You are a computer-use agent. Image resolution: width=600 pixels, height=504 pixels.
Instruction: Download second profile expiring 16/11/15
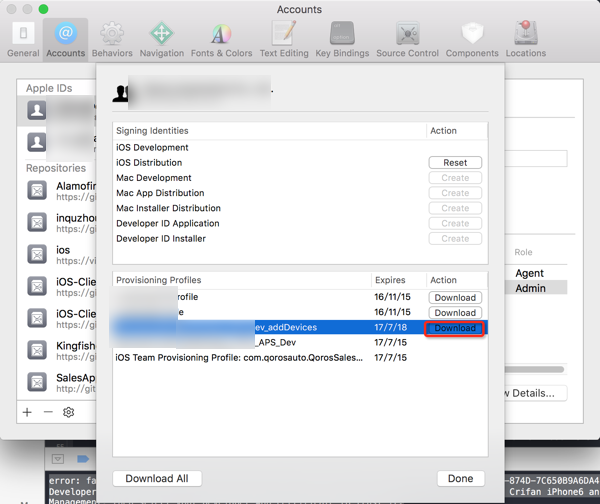pos(455,313)
